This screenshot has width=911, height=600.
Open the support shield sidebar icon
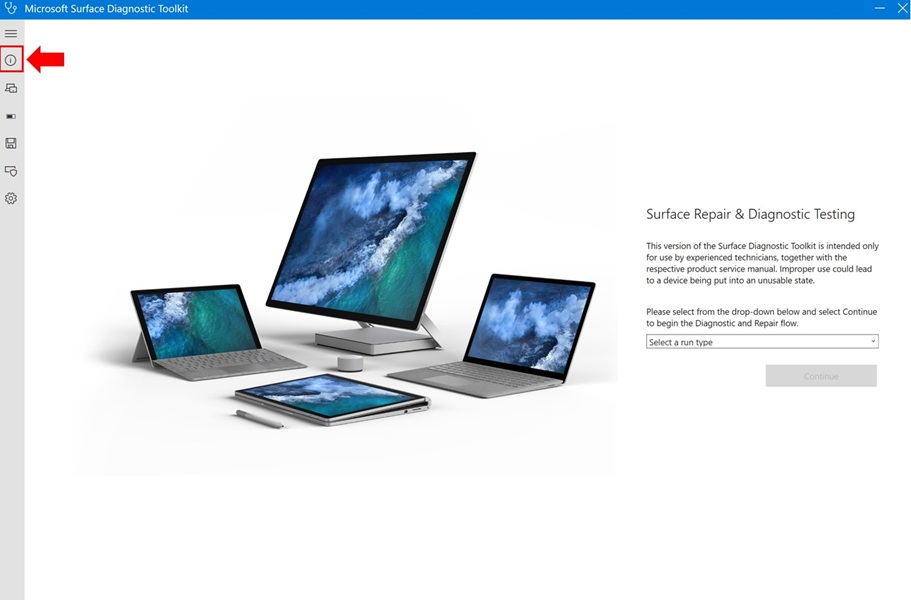tap(11, 171)
